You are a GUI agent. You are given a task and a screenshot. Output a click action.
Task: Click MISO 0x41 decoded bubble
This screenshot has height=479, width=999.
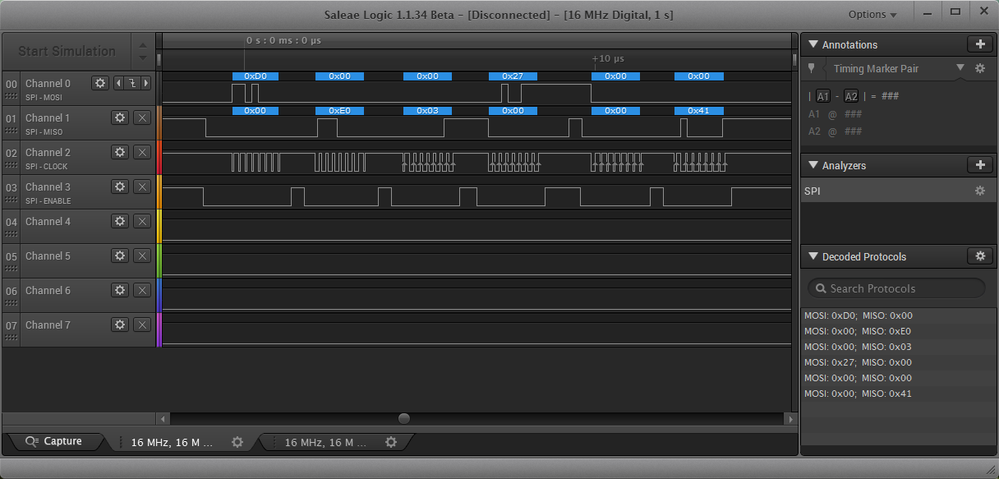pyautogui.click(x=699, y=110)
